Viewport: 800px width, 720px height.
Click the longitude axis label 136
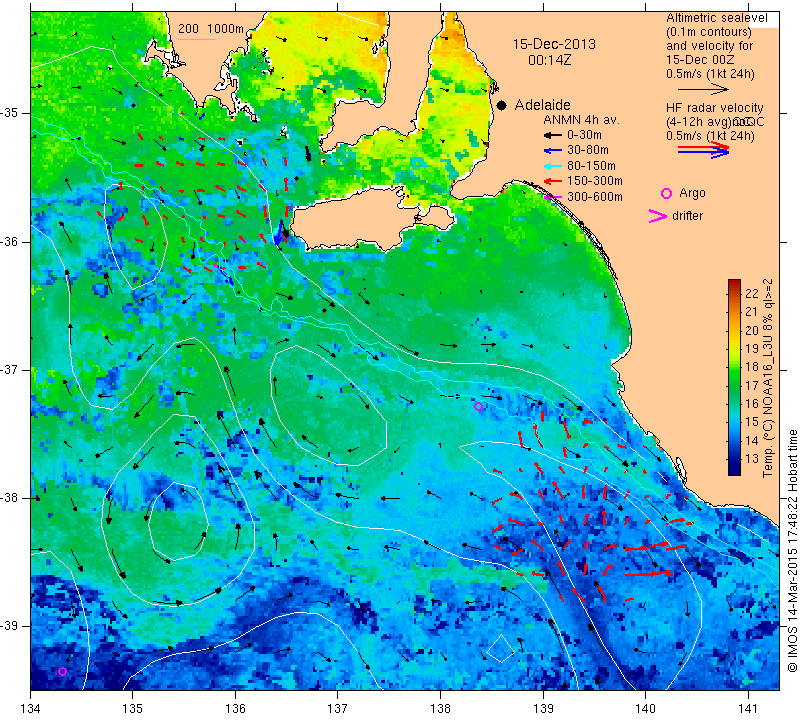(x=235, y=709)
